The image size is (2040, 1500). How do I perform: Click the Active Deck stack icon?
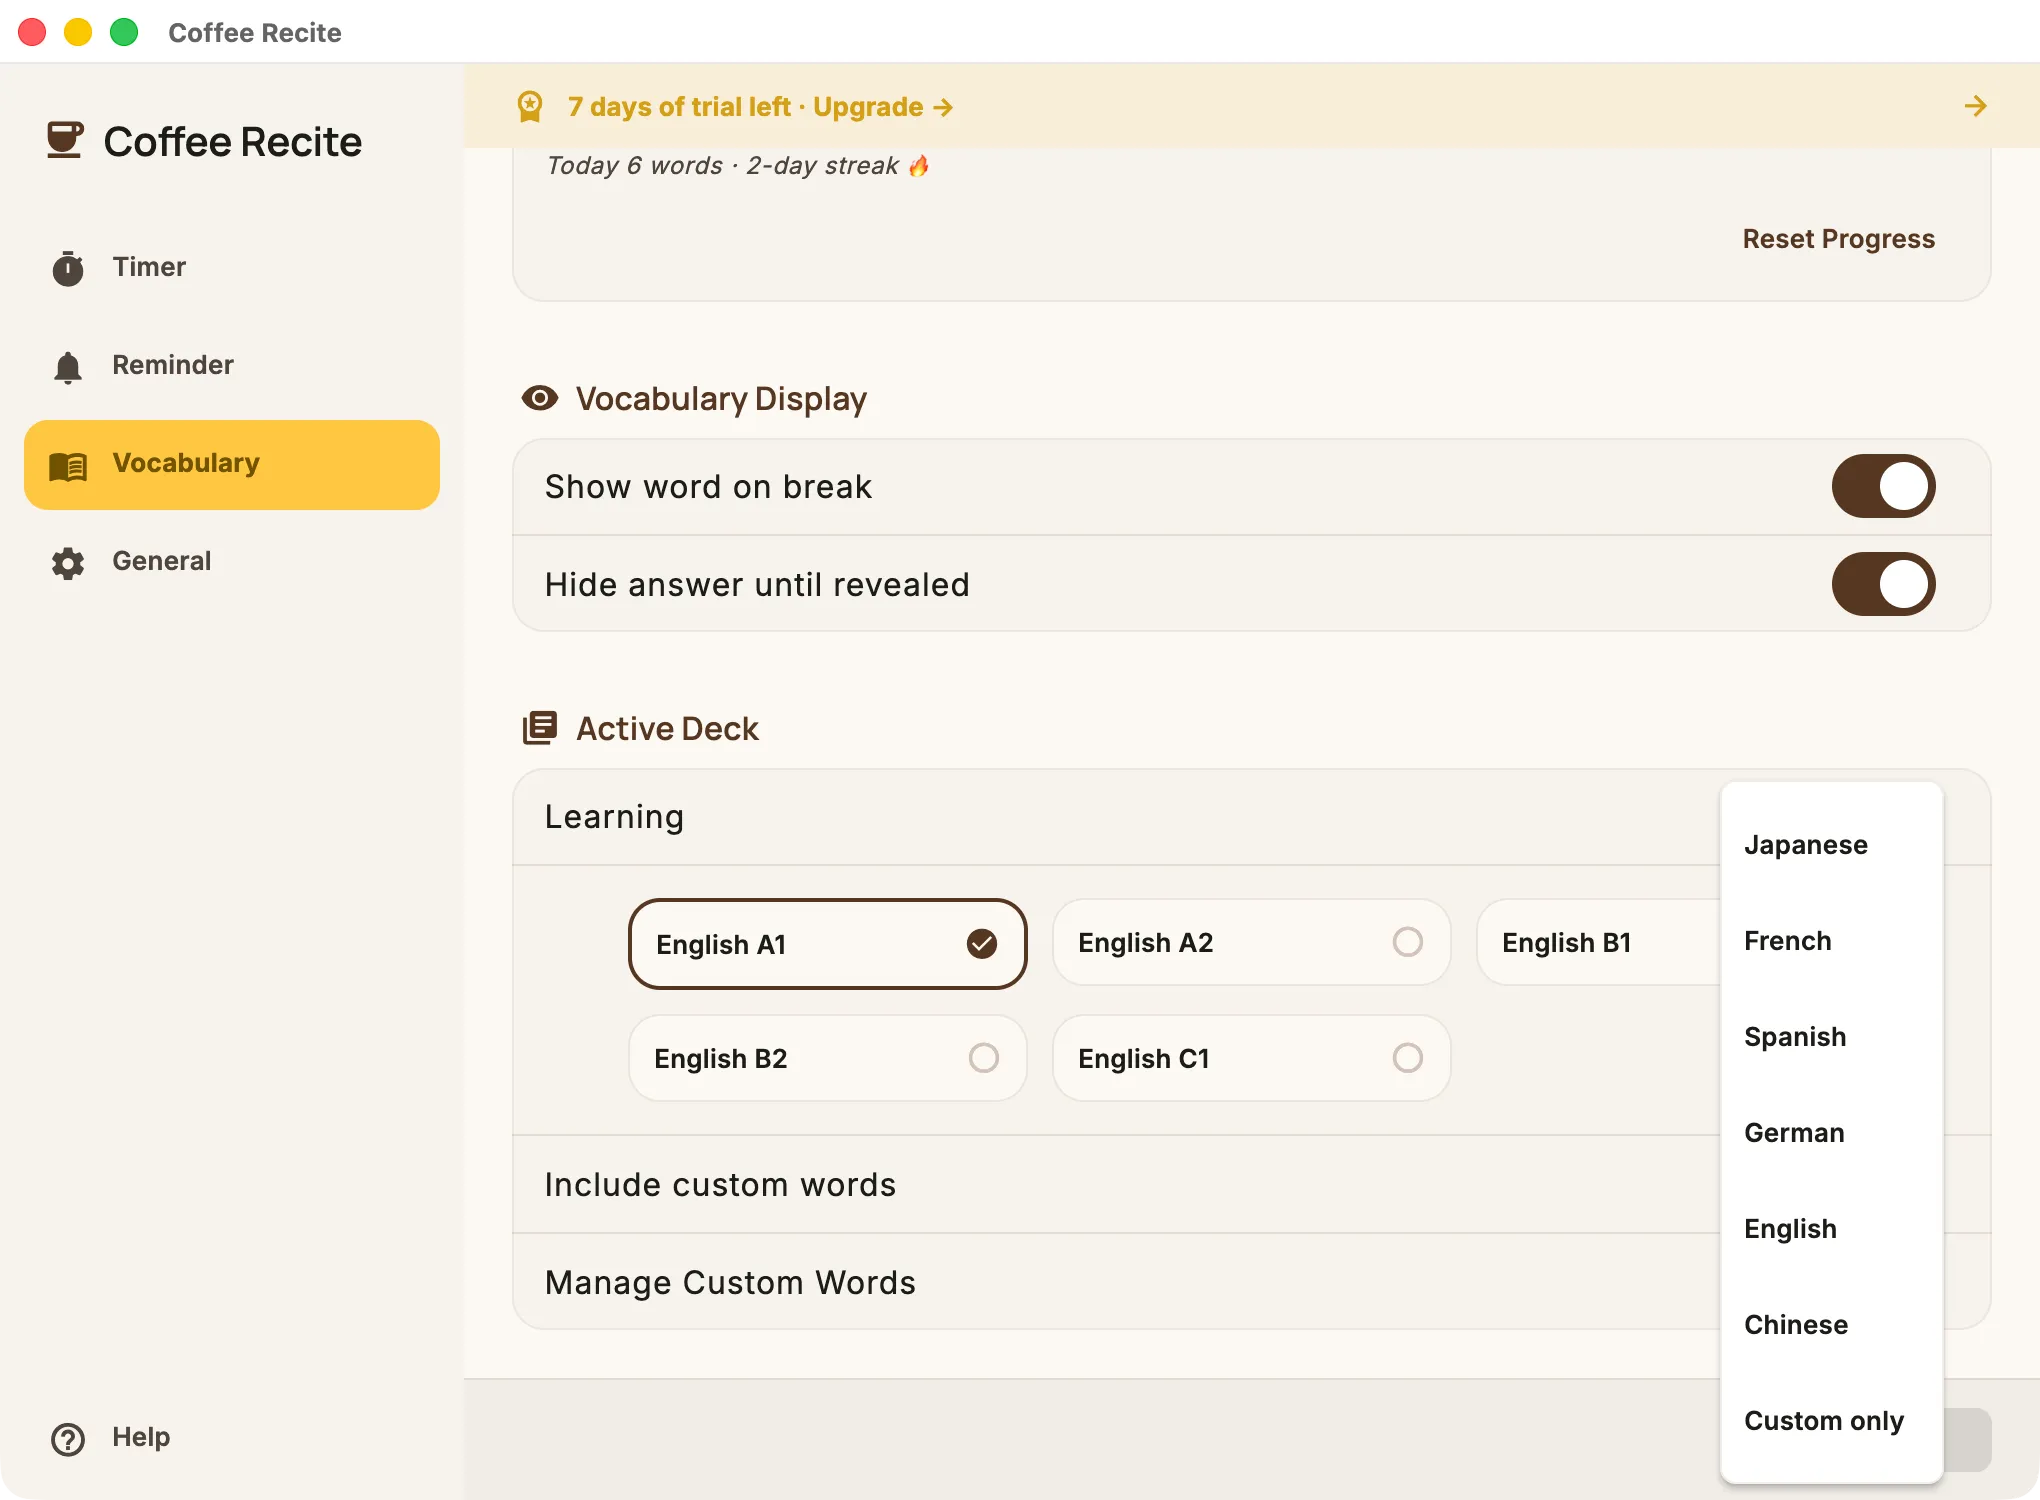540,728
